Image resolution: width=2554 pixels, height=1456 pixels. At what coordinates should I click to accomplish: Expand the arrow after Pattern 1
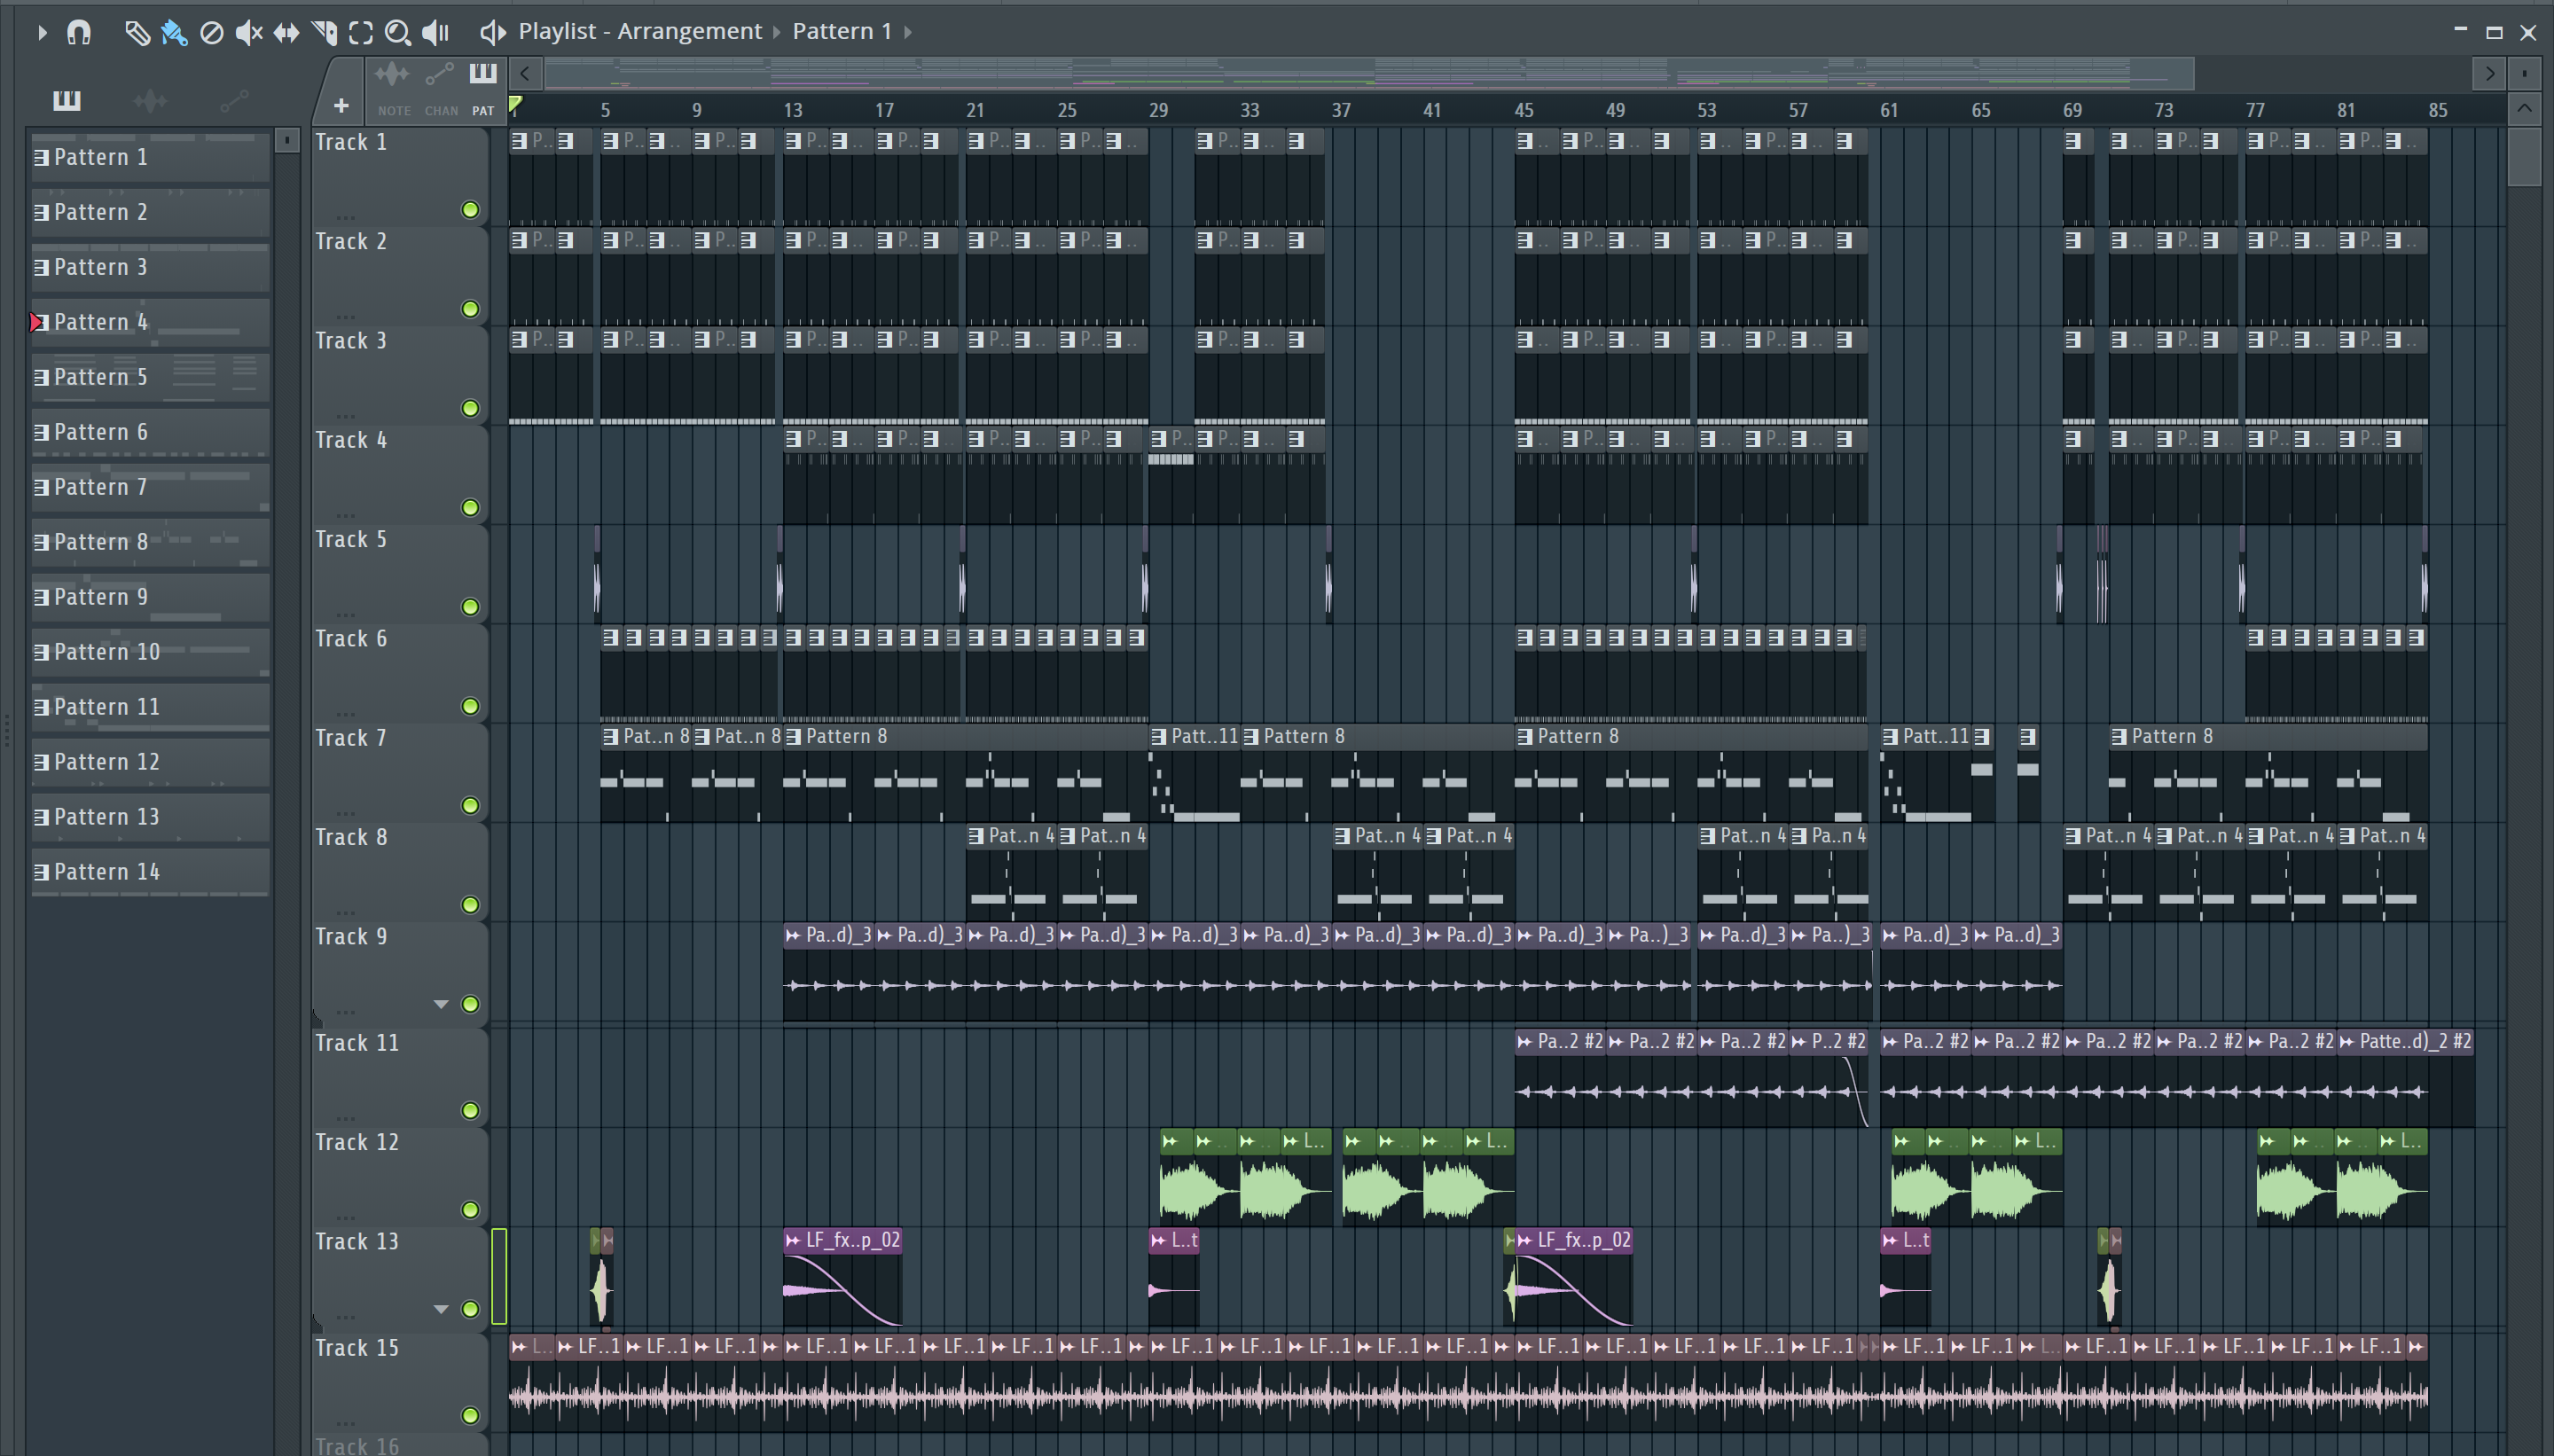(x=908, y=32)
